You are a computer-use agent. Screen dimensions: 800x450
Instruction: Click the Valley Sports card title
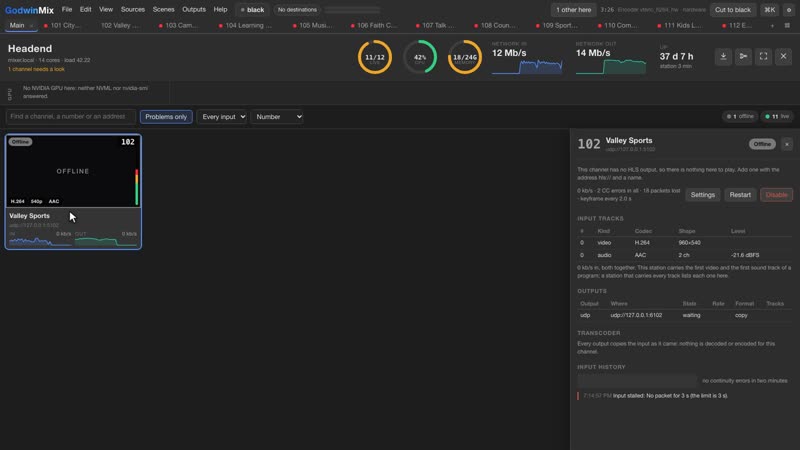[30, 216]
